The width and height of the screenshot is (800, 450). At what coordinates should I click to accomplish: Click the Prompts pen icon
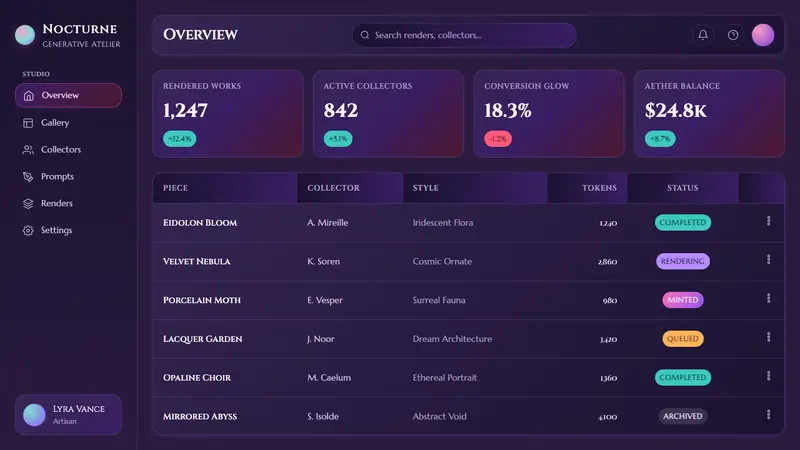(x=28, y=177)
